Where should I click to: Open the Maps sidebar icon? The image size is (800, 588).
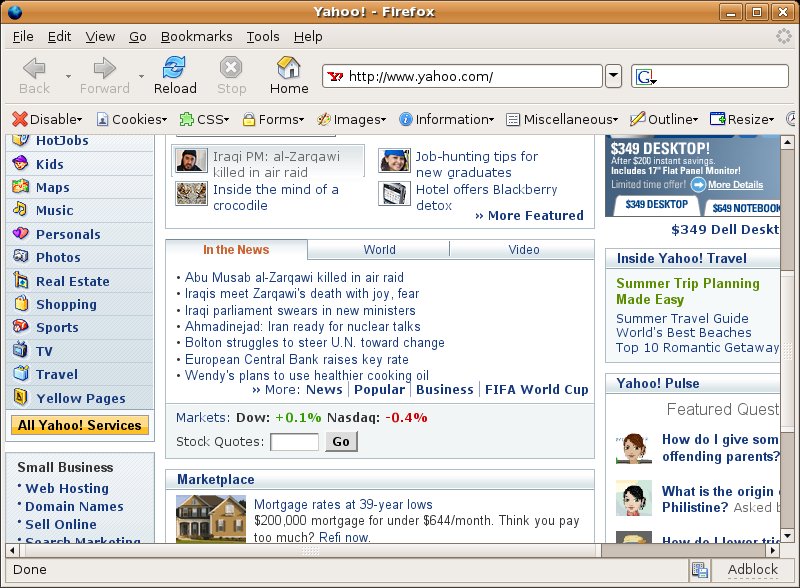coord(20,186)
